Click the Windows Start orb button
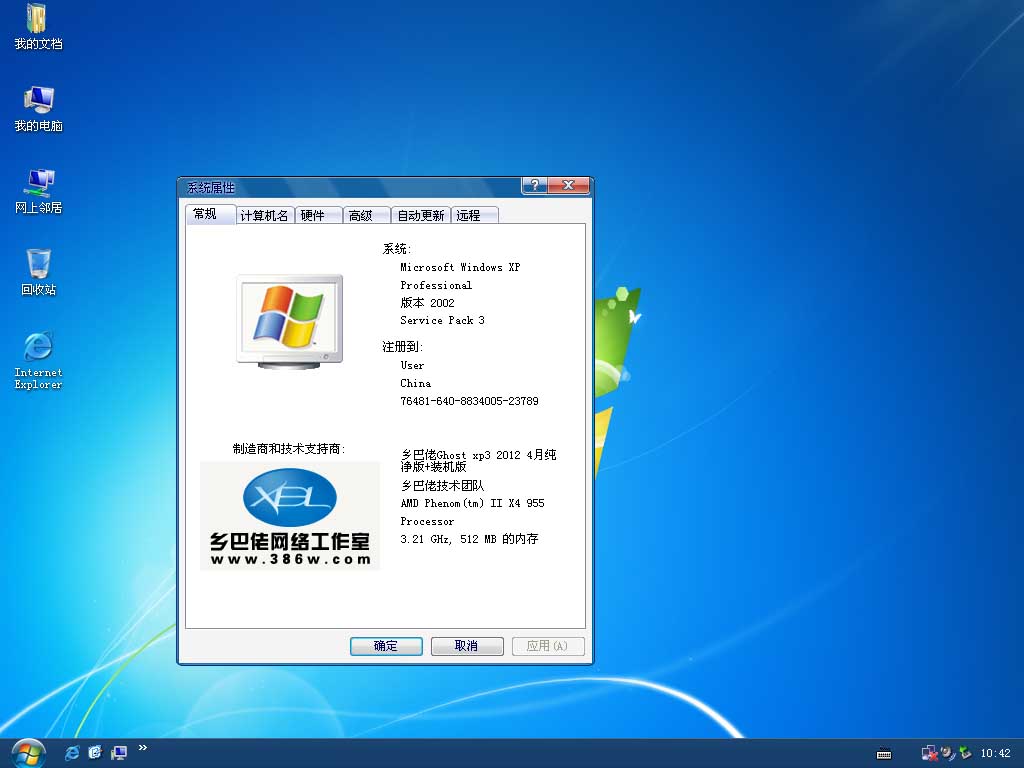The width and height of the screenshot is (1024, 768). tap(27, 752)
